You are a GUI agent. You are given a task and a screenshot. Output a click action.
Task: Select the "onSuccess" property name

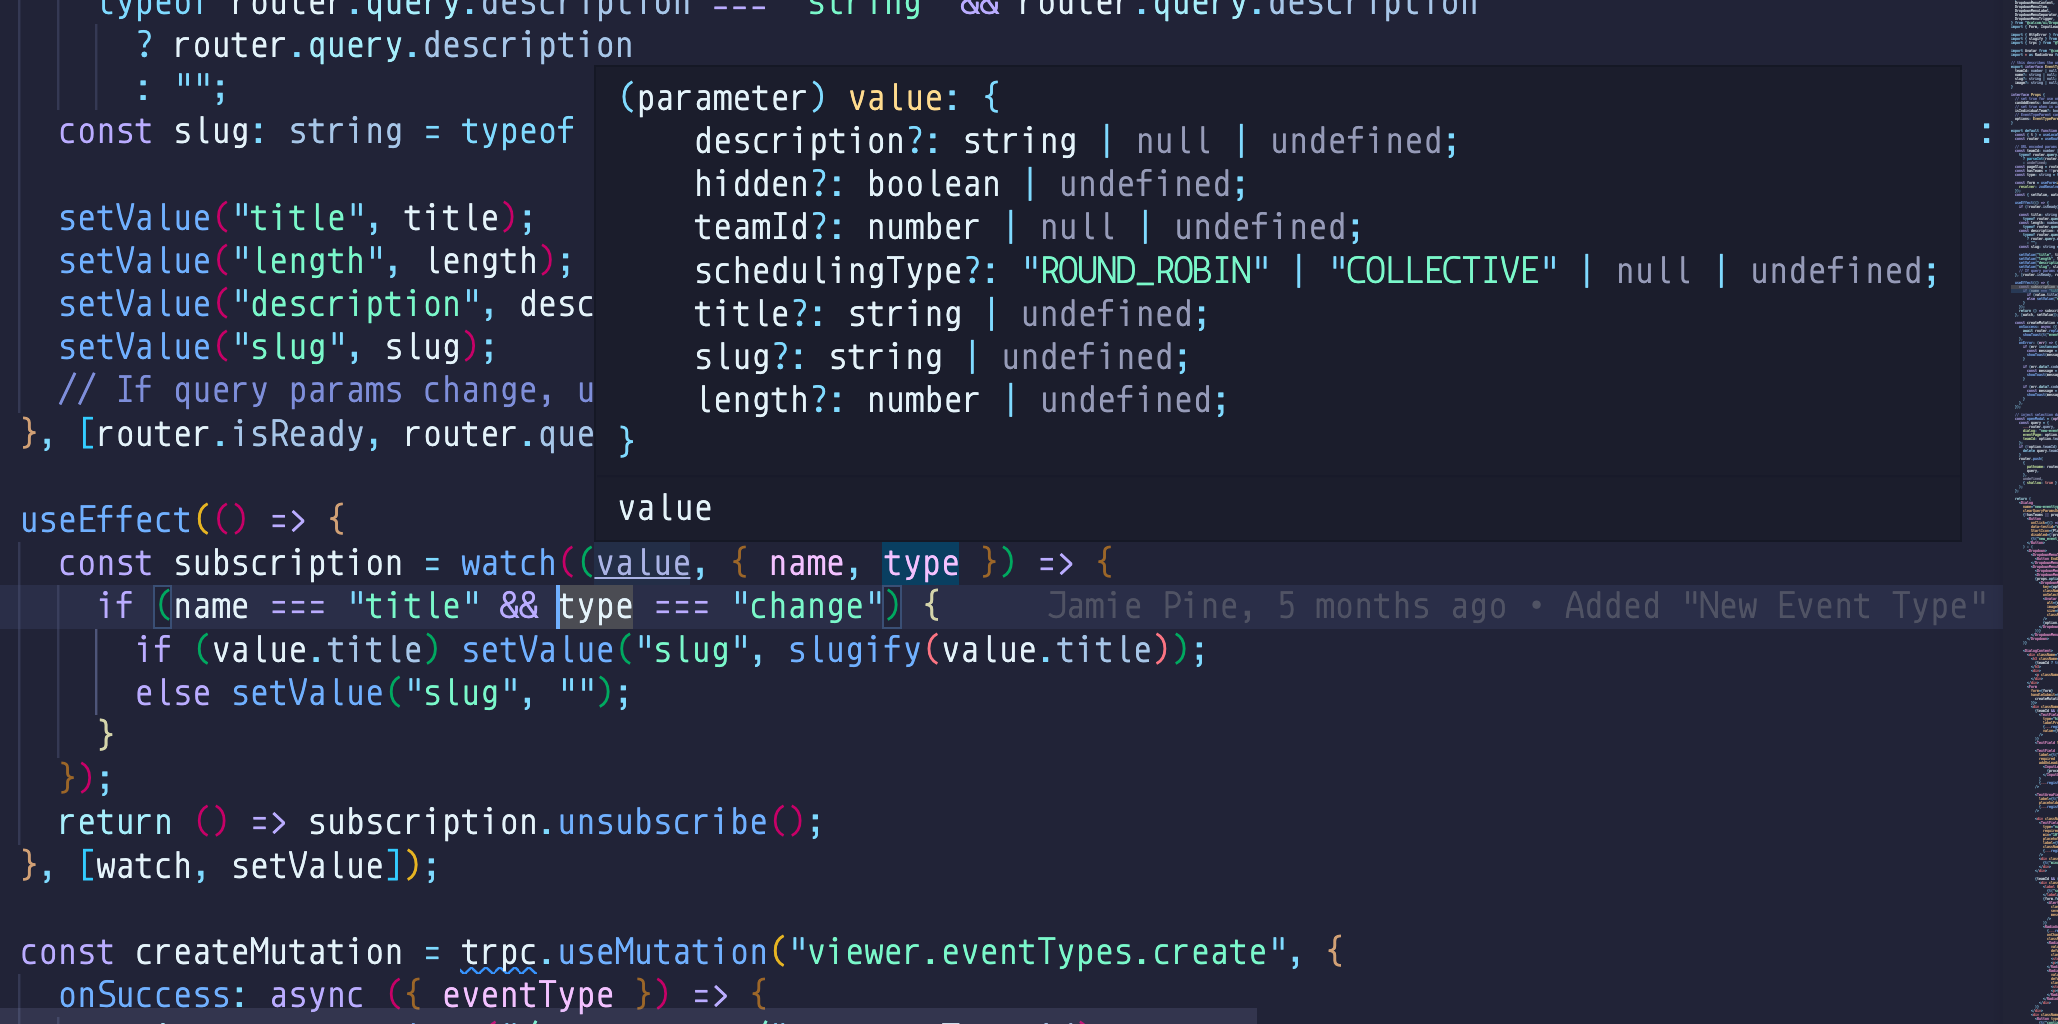click(148, 994)
